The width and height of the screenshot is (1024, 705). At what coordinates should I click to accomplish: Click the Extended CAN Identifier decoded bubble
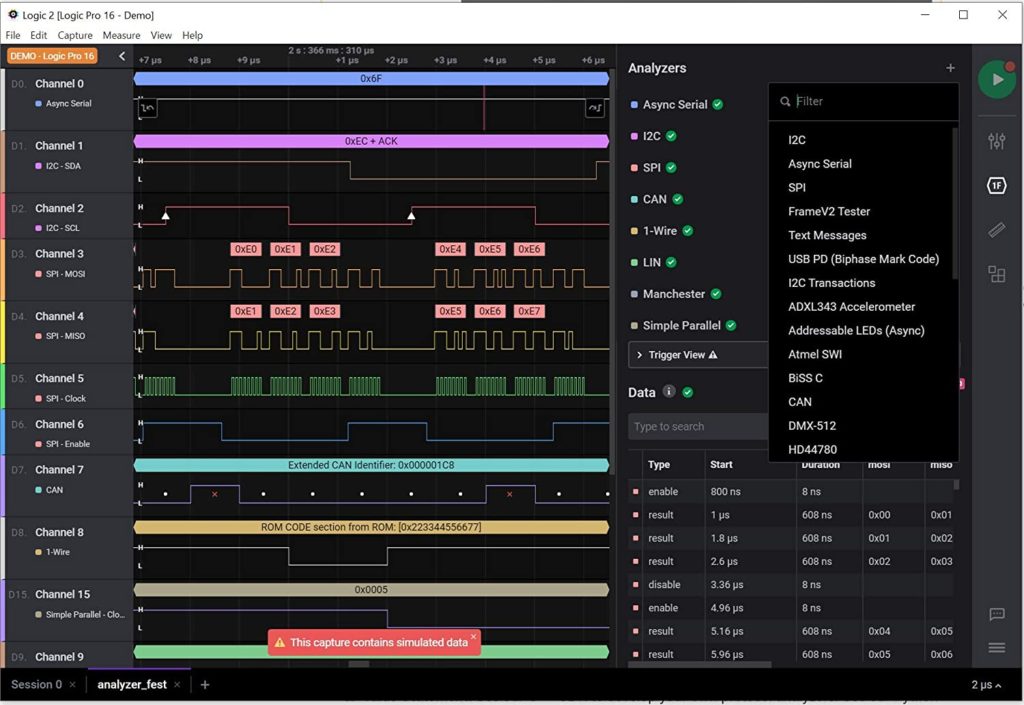(x=371, y=465)
